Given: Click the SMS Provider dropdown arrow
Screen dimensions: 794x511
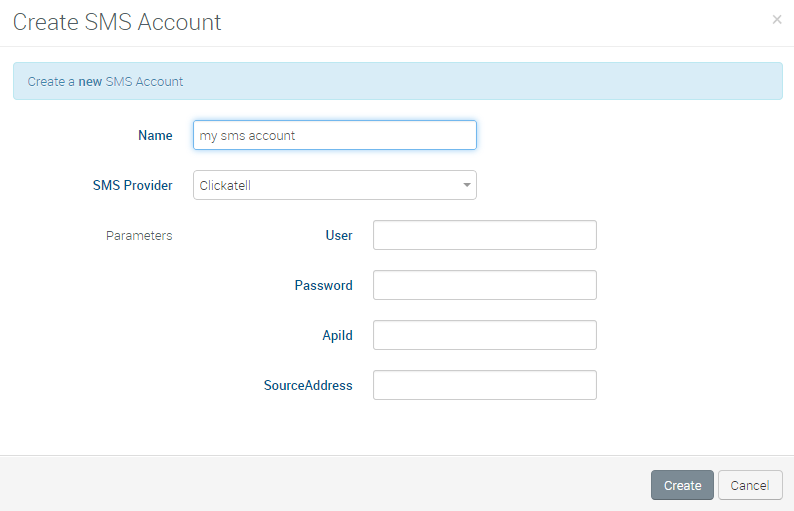Looking at the screenshot, I should click(466, 185).
